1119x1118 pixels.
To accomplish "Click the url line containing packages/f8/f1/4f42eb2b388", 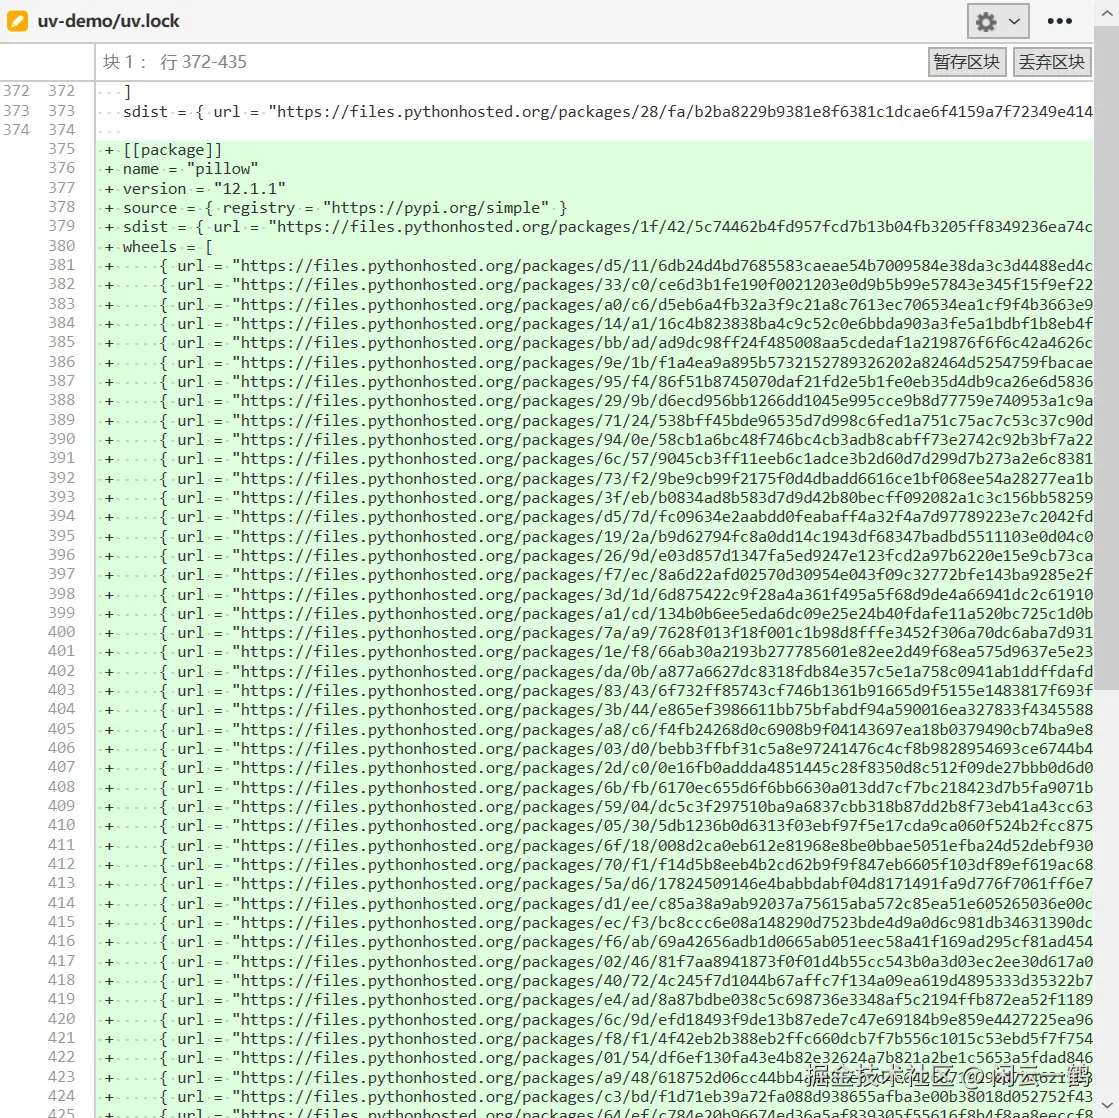I will click(x=594, y=1039).
